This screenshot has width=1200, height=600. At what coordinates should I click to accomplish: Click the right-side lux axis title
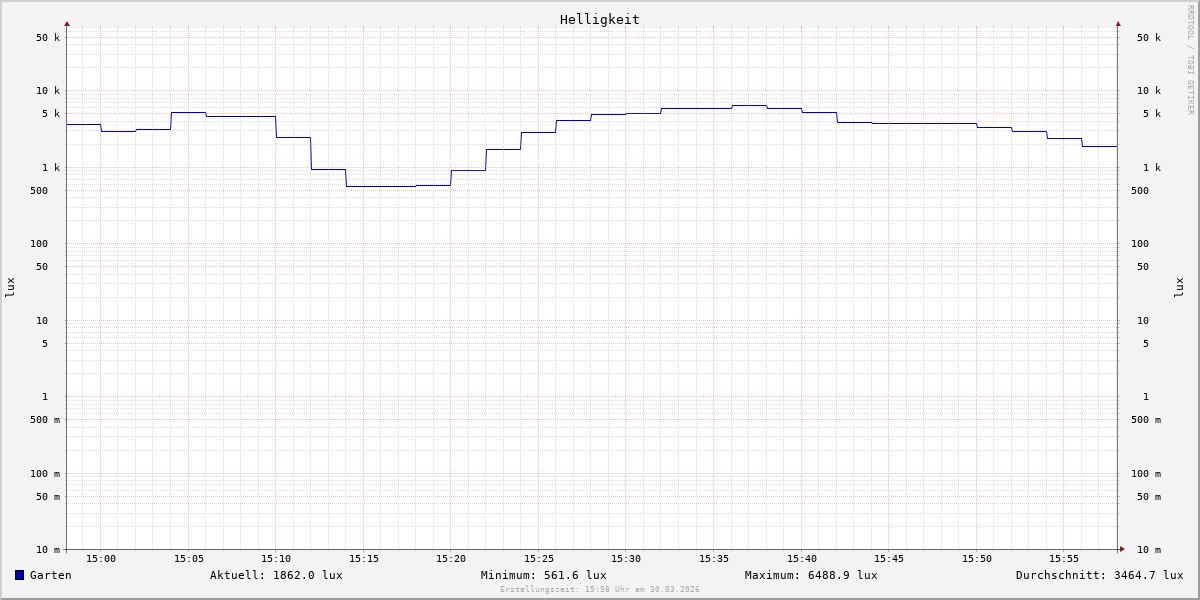[1179, 287]
